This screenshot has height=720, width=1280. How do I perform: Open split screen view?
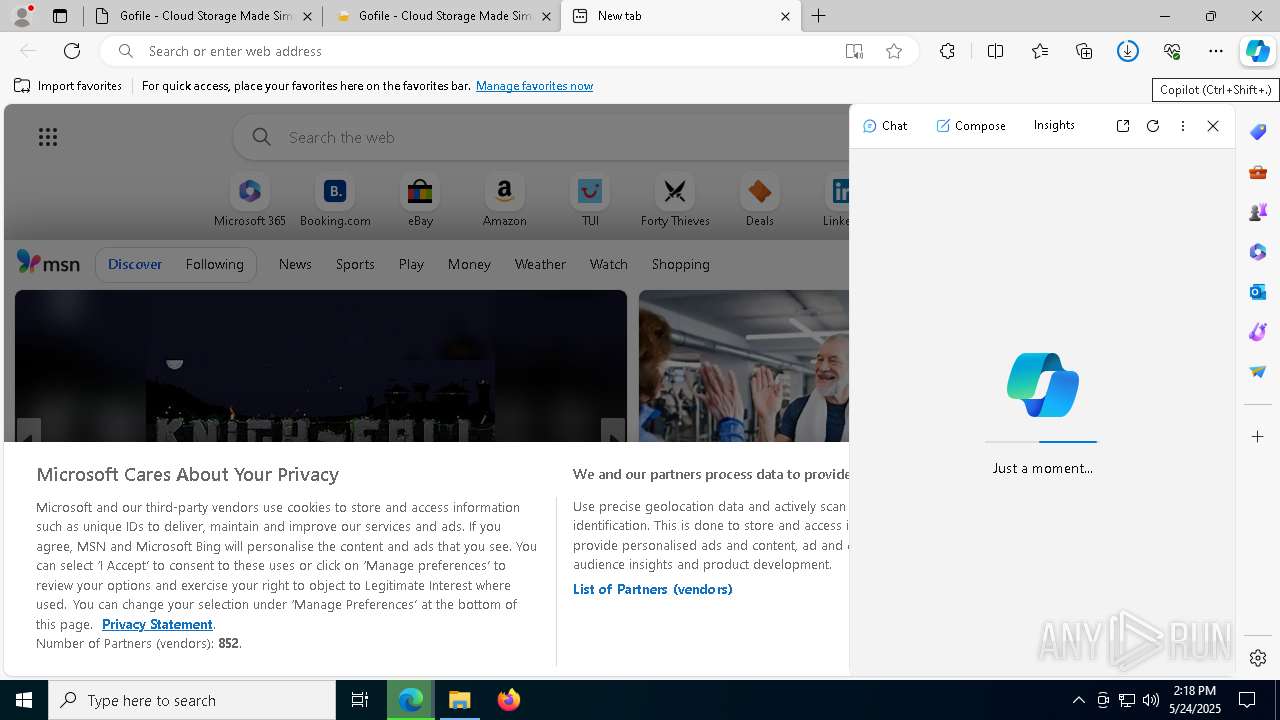tap(995, 51)
